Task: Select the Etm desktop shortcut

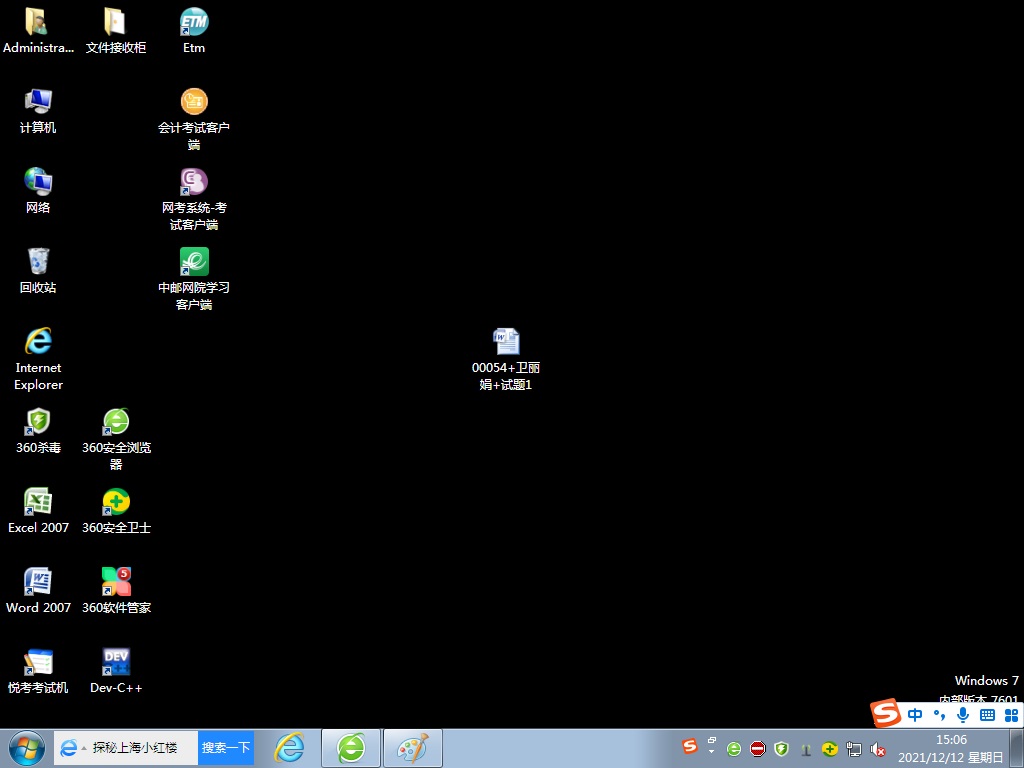Action: 194,23
